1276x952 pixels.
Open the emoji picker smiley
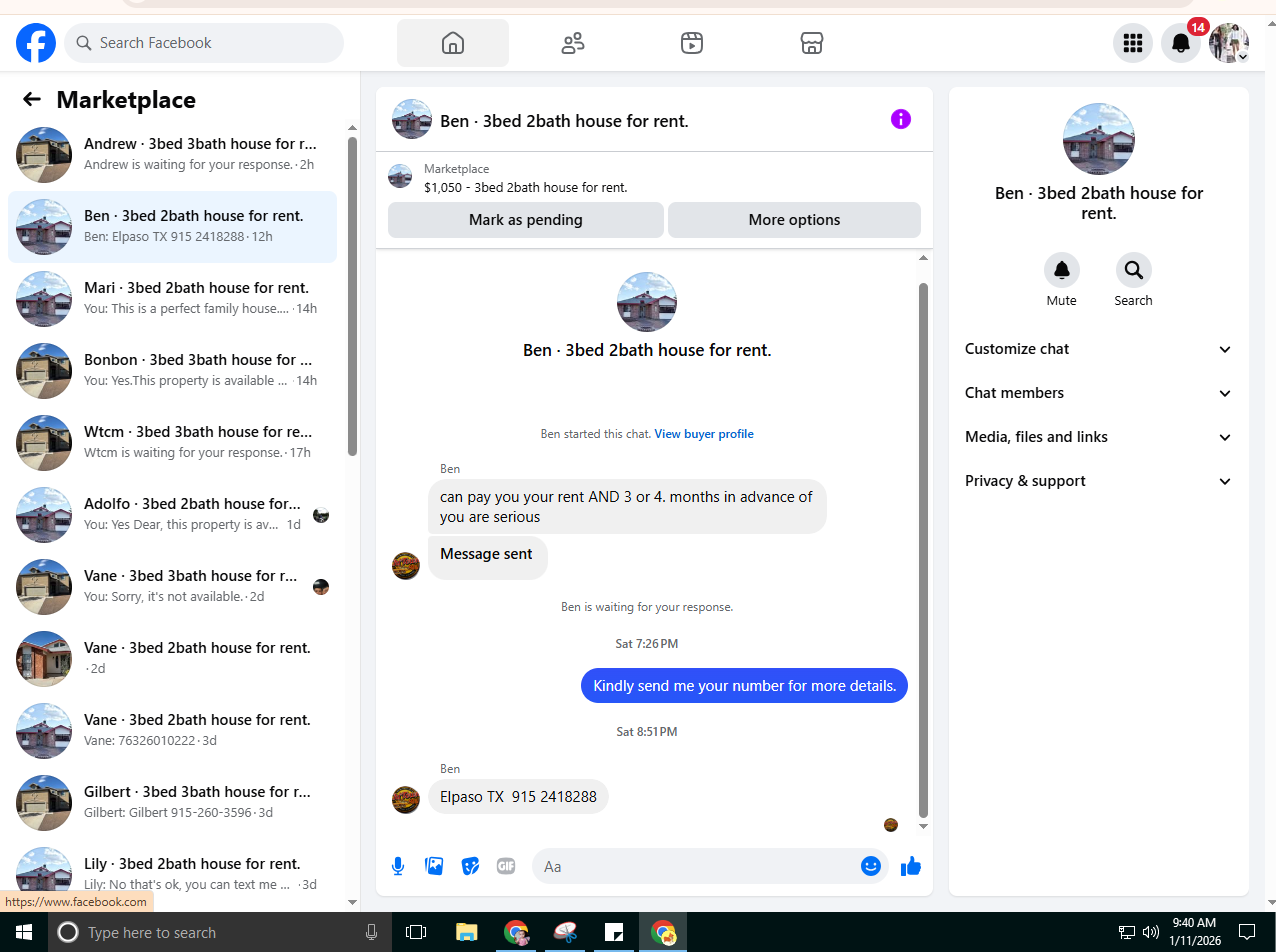pyautogui.click(x=871, y=866)
